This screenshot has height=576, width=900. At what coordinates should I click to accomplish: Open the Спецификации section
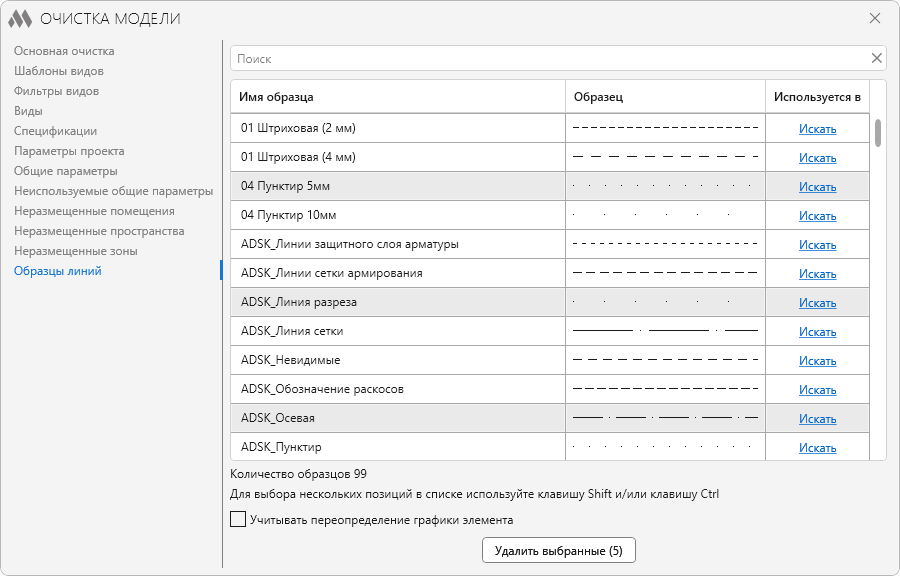[x=56, y=131]
